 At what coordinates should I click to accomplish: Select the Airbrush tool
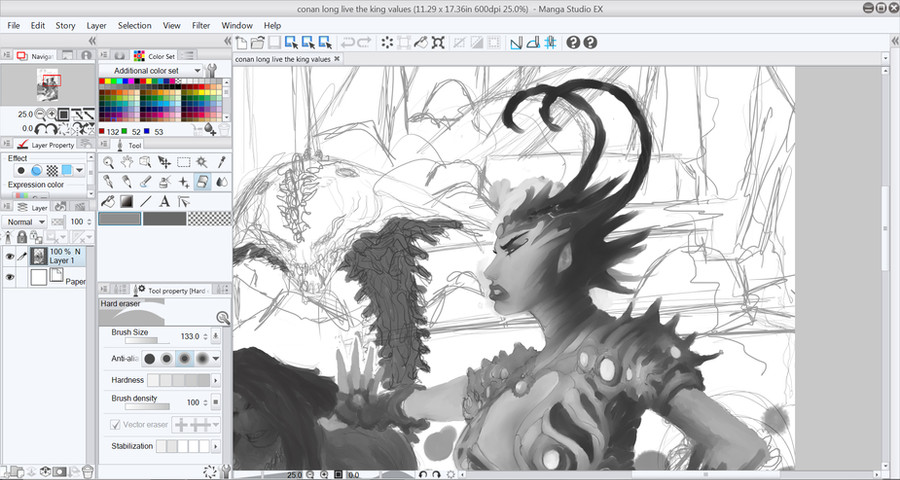pos(165,182)
